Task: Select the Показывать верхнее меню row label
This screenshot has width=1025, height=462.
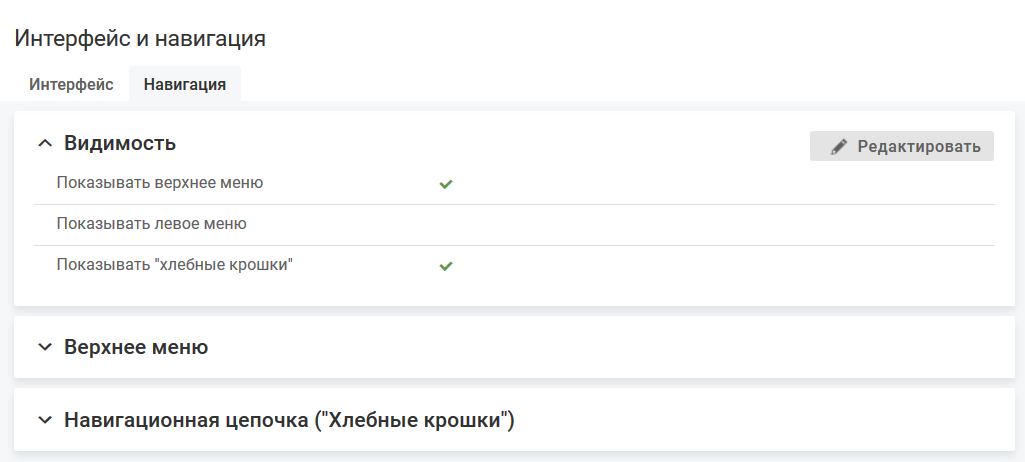Action: 160,183
